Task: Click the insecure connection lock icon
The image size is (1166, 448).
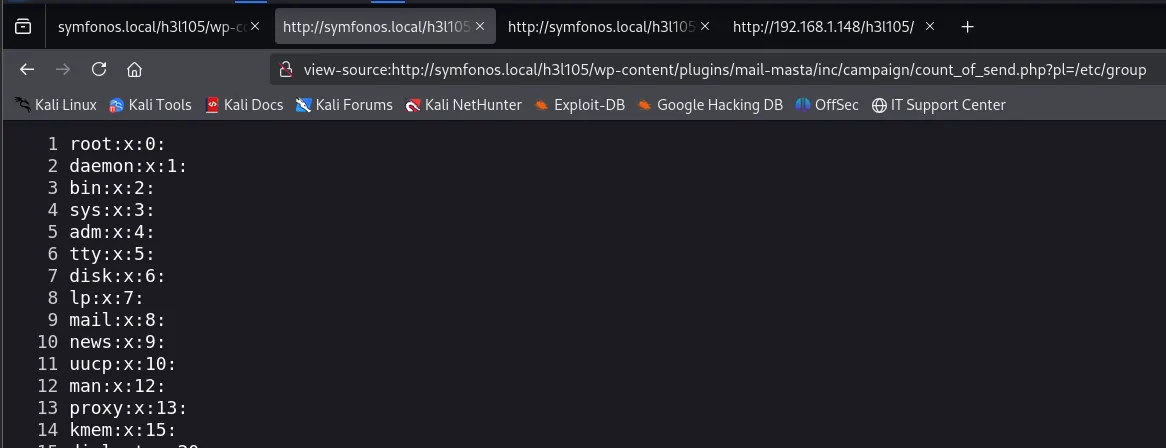Action: (284, 70)
